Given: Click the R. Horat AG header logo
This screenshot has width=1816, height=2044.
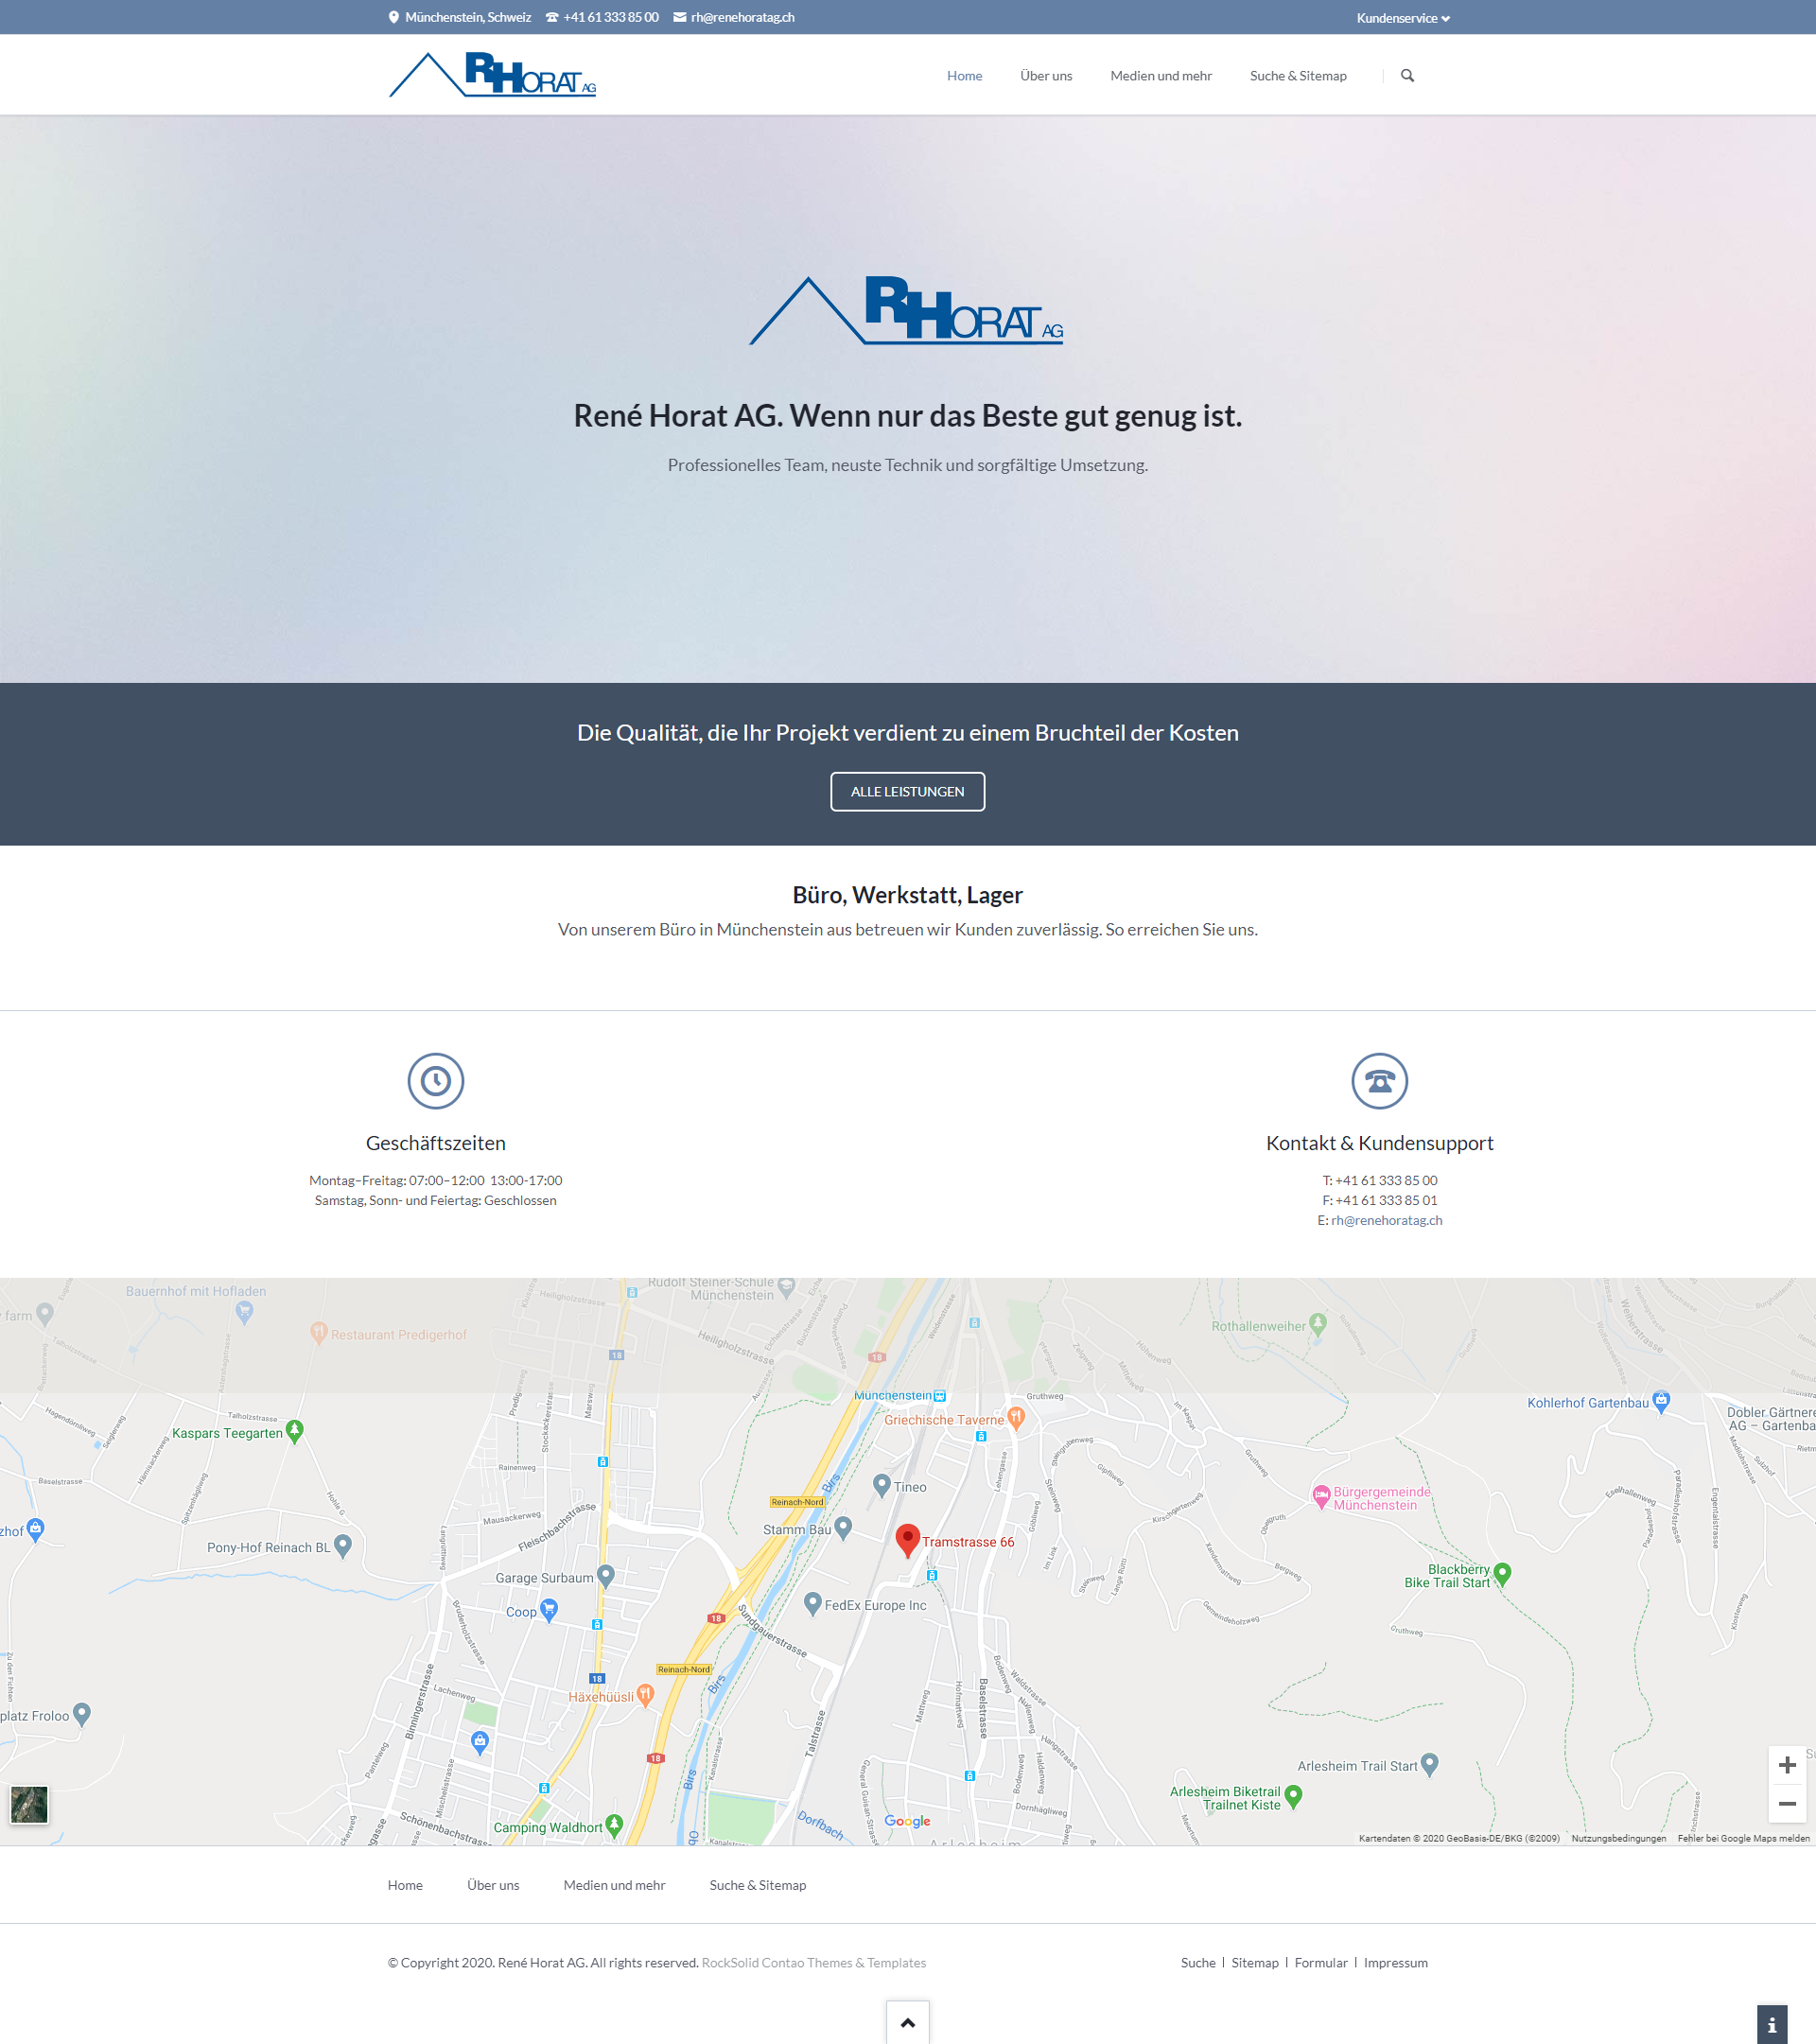Looking at the screenshot, I should [492, 75].
